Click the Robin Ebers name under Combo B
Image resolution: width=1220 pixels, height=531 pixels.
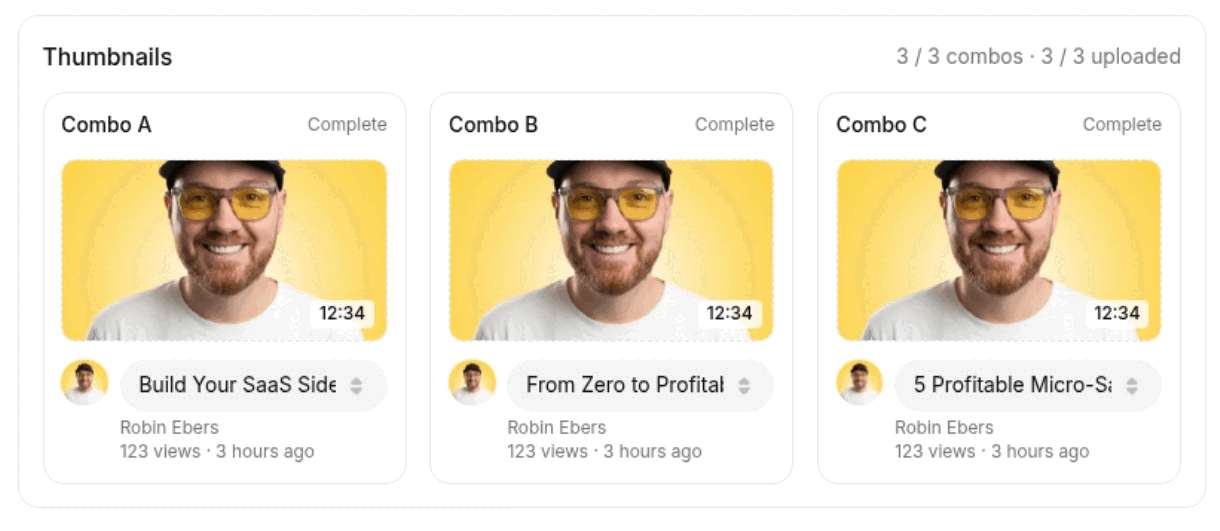(557, 428)
